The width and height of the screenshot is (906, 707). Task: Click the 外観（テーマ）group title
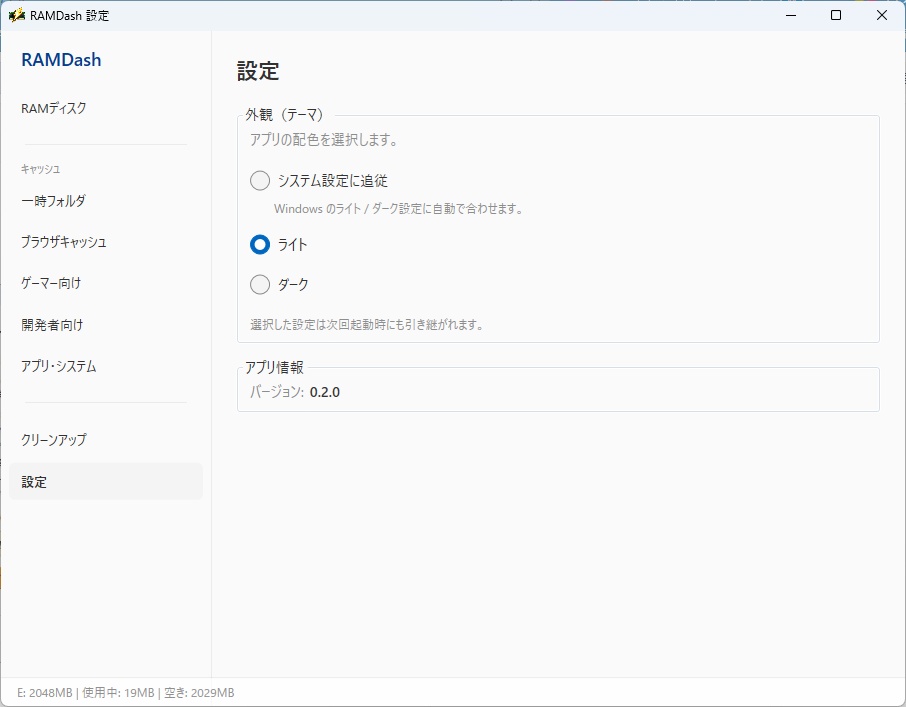(x=284, y=114)
